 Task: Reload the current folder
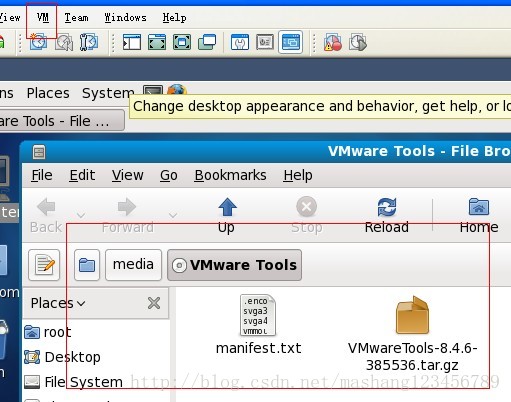click(x=387, y=215)
